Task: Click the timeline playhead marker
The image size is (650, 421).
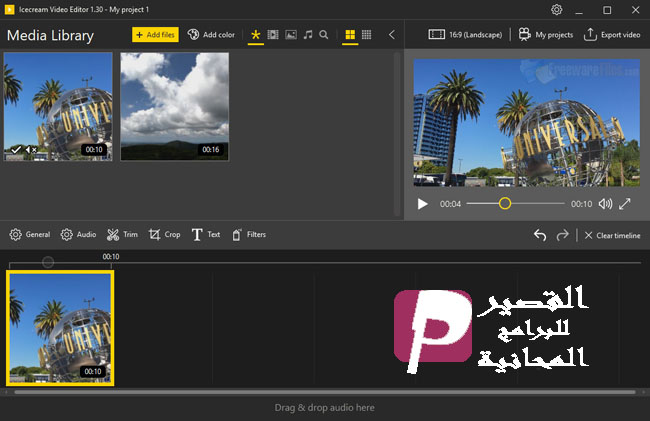Action: click(48, 262)
